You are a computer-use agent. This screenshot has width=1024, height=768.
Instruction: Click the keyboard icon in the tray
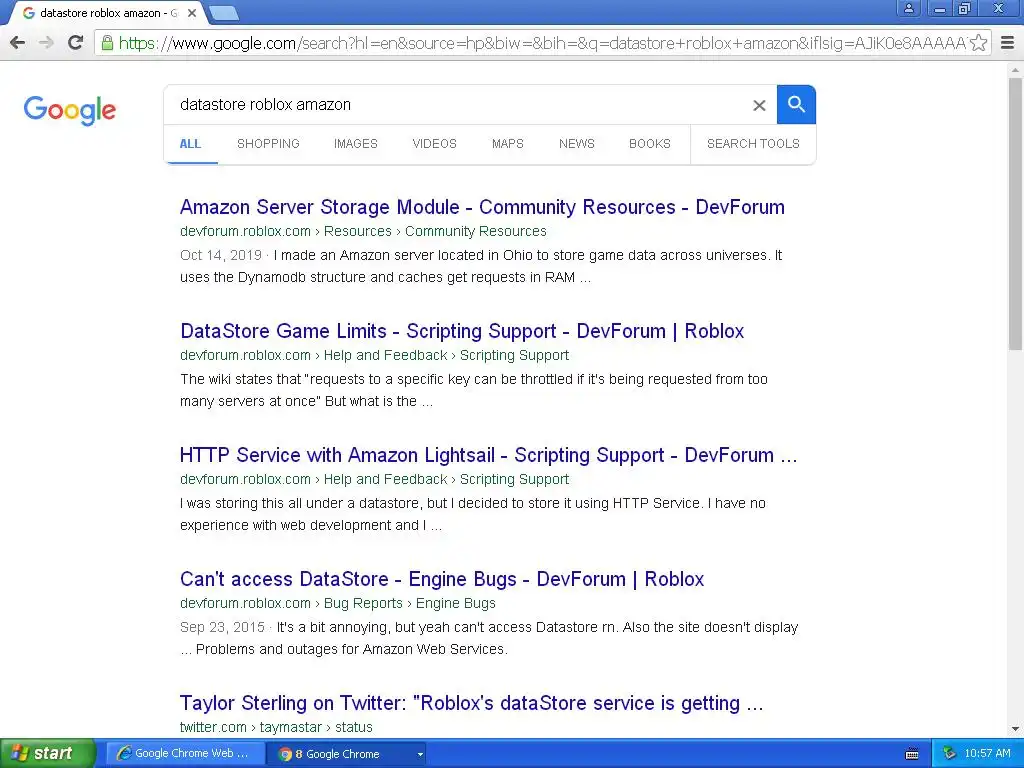[912, 754]
